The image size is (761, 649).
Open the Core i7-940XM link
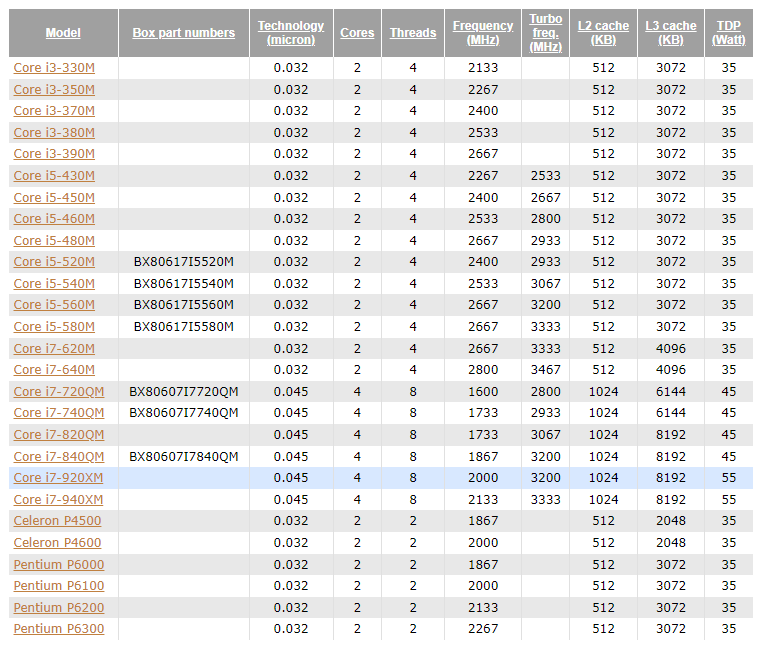(58, 499)
